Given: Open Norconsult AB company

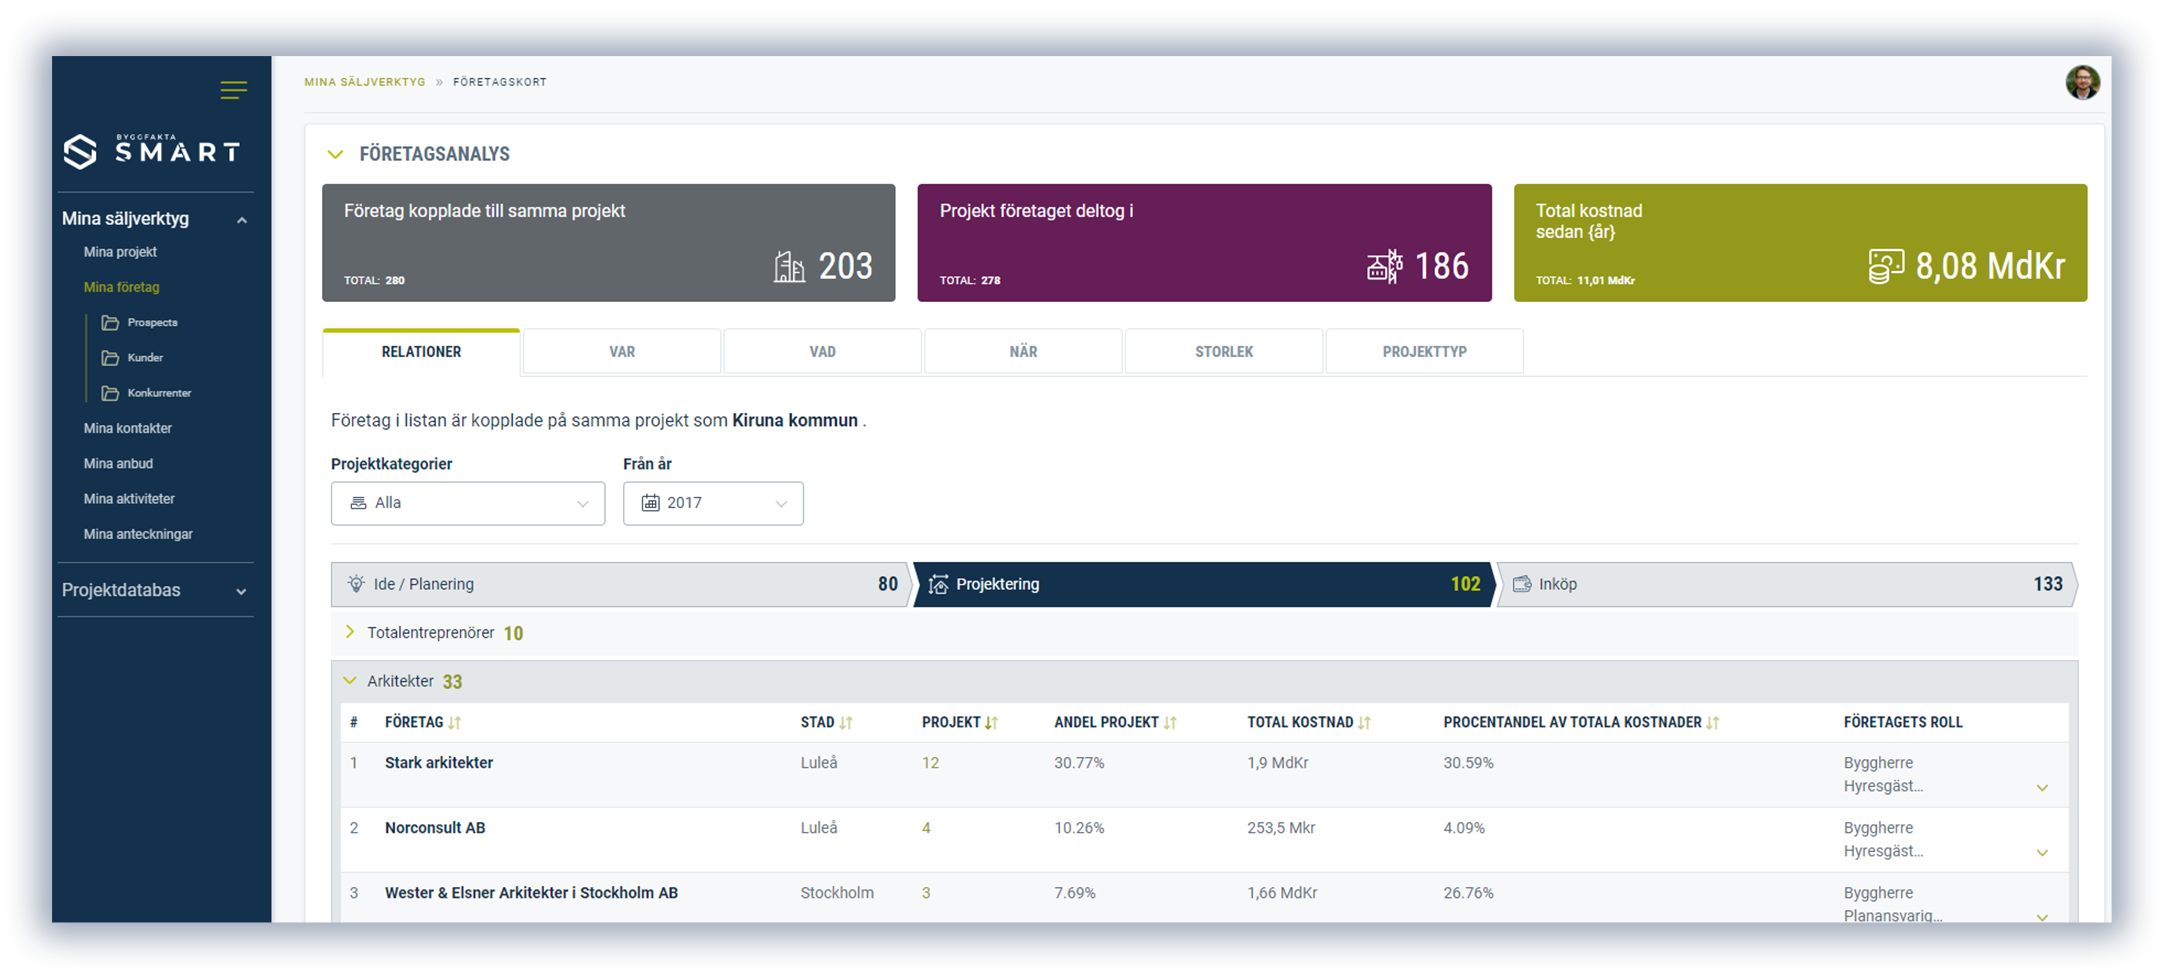Looking at the screenshot, I should [x=435, y=828].
